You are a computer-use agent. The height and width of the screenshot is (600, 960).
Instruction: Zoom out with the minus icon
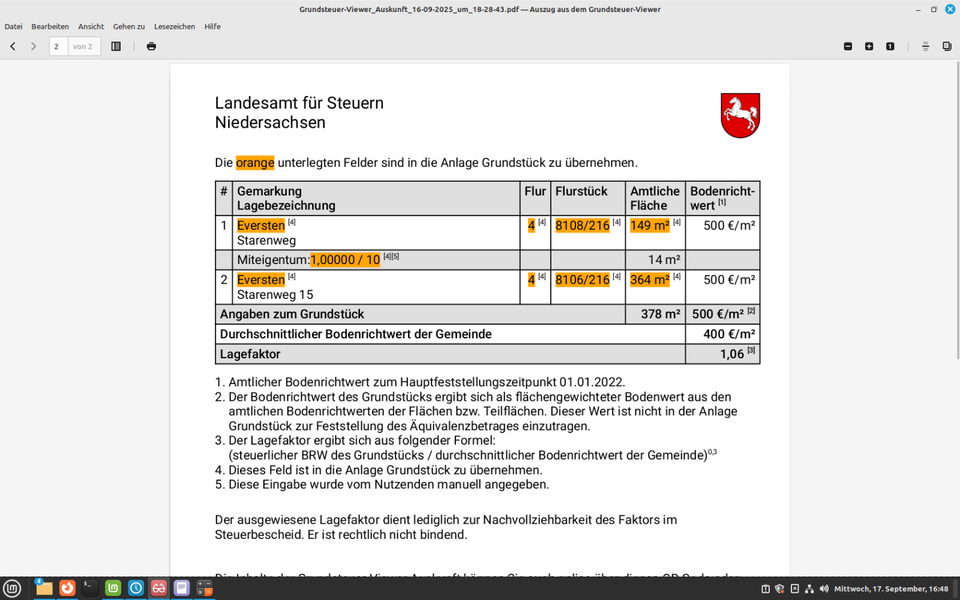coord(848,46)
